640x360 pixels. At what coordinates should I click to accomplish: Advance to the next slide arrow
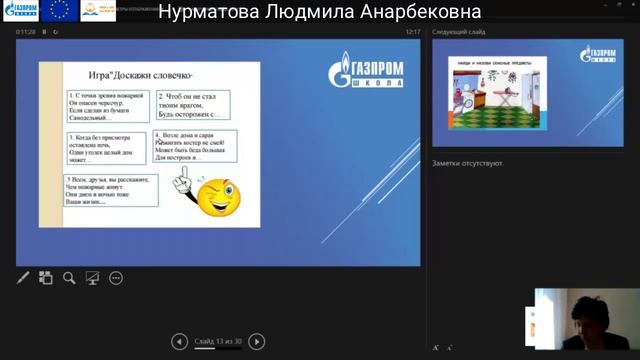tap(256, 342)
